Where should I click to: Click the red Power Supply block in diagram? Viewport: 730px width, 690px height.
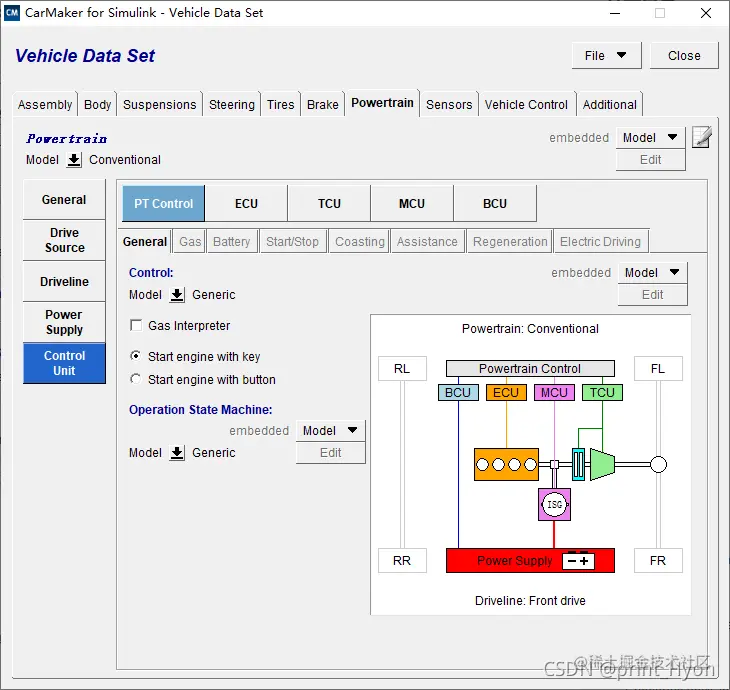coord(530,561)
